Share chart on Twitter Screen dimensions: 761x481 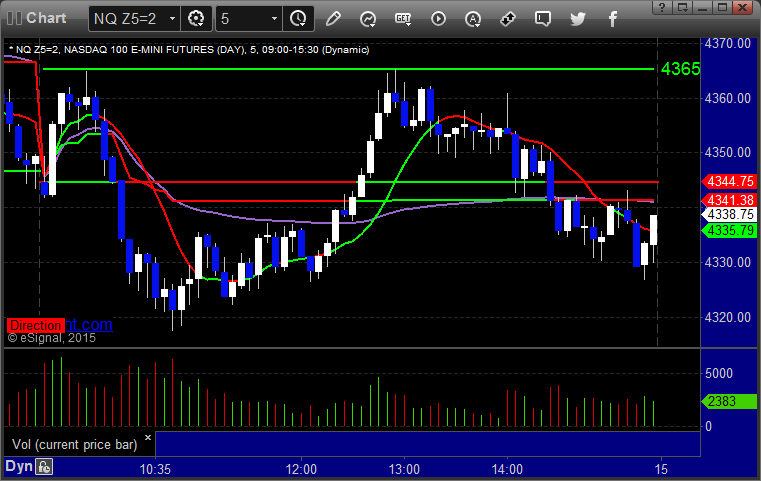point(578,19)
